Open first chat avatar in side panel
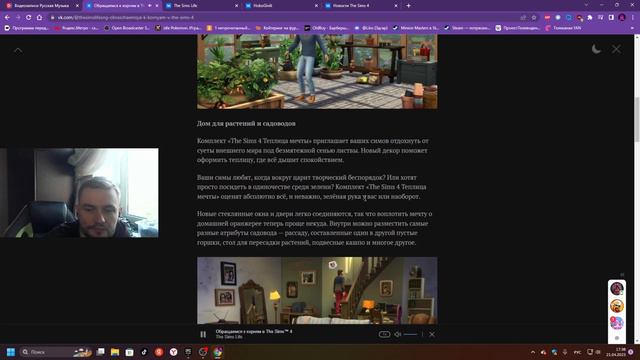Image resolution: width=640 pixels, height=360 pixels. click(617, 289)
